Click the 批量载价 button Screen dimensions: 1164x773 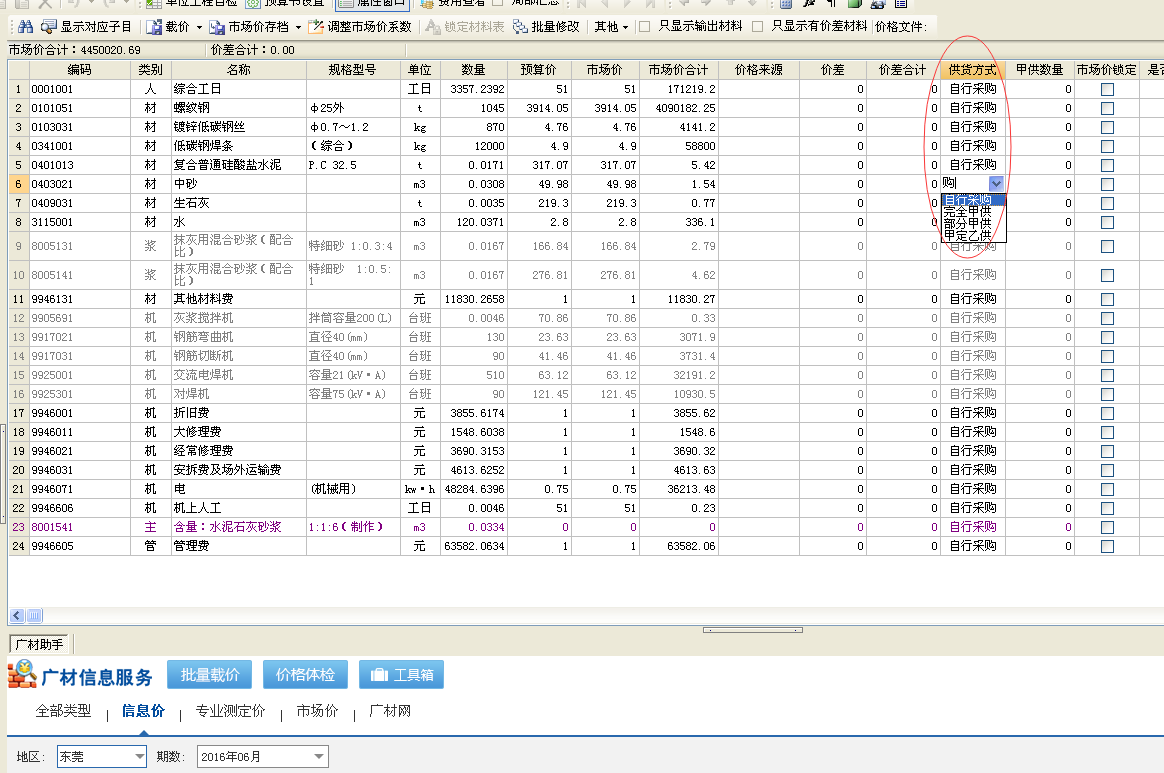click(x=209, y=674)
